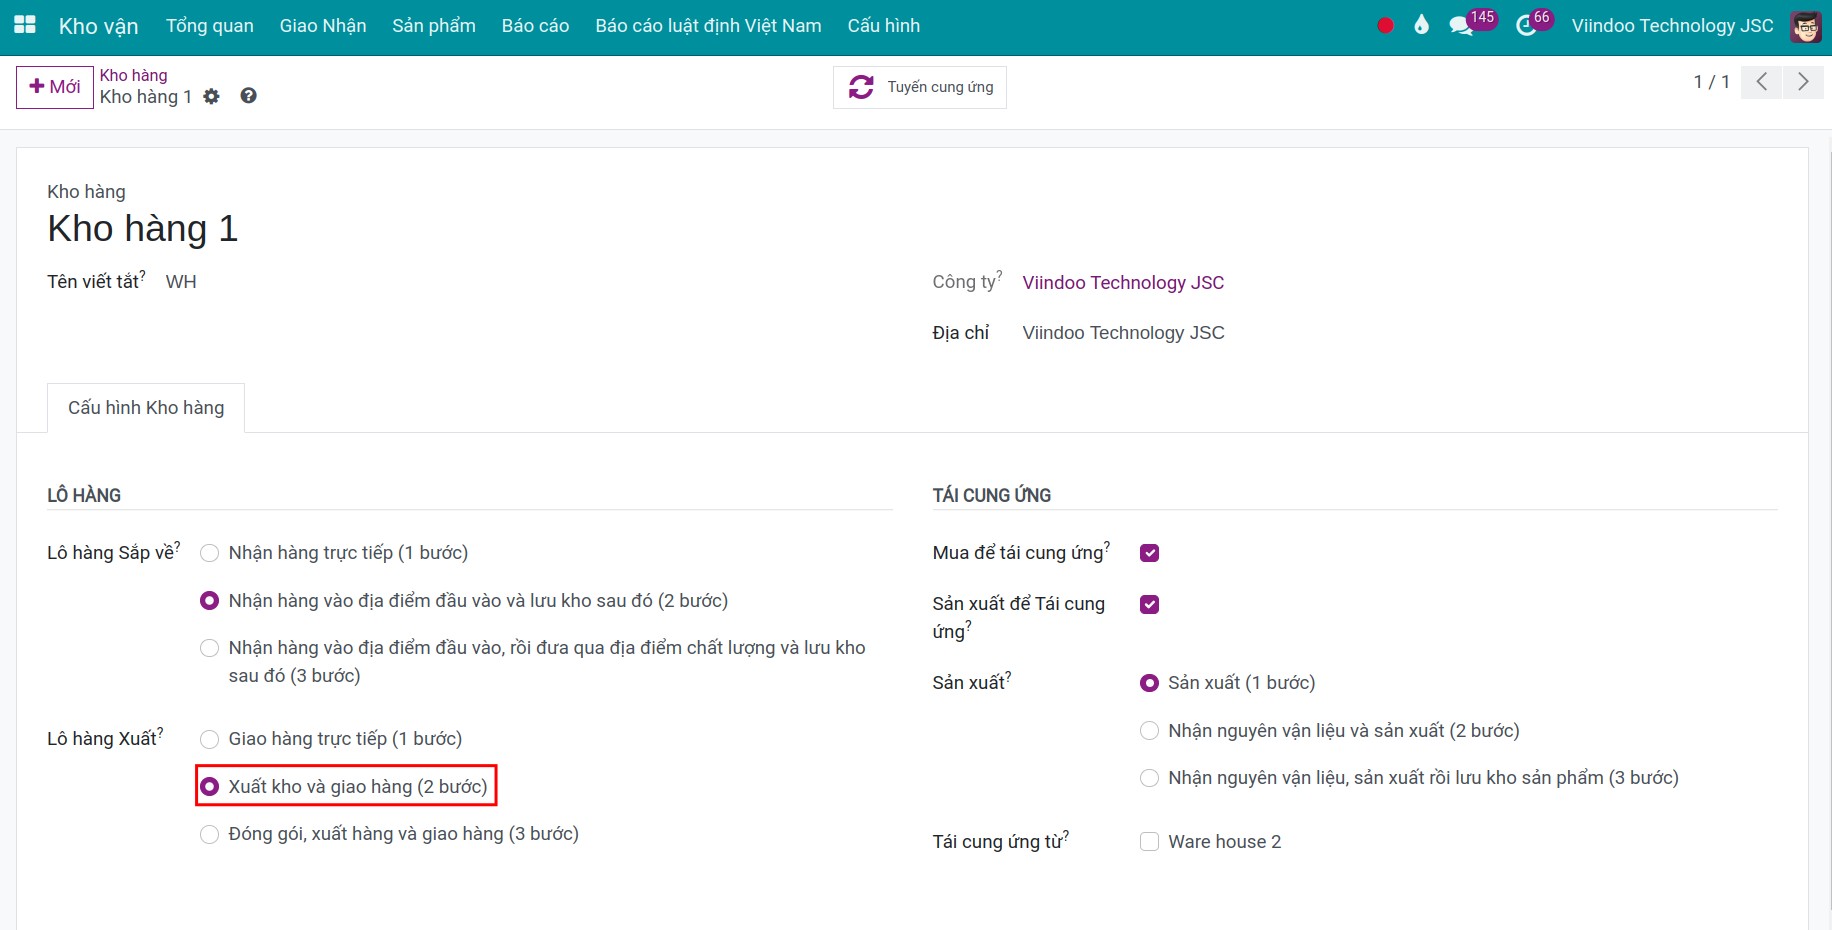Select the 3 bước incoming shipment option
Screen dimensions: 1832x930
[209, 648]
